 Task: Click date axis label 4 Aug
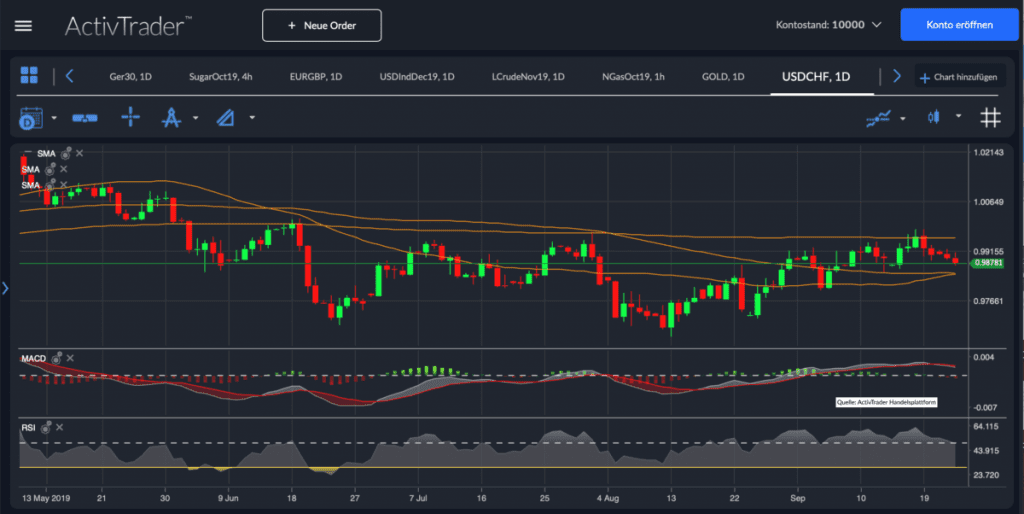(607, 498)
